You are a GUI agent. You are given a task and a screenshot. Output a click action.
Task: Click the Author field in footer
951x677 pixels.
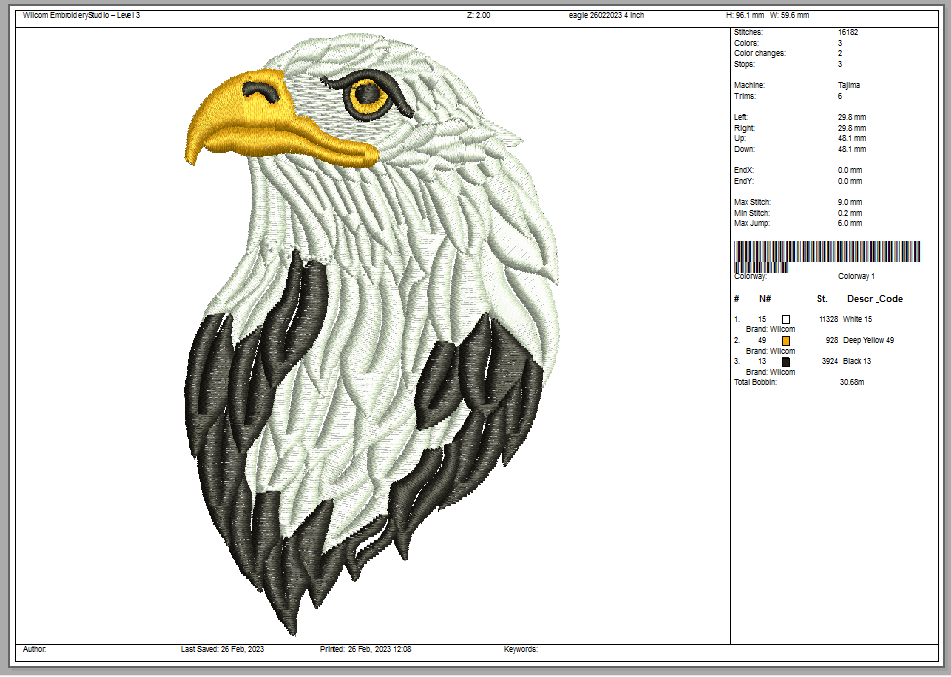[x=34, y=649]
